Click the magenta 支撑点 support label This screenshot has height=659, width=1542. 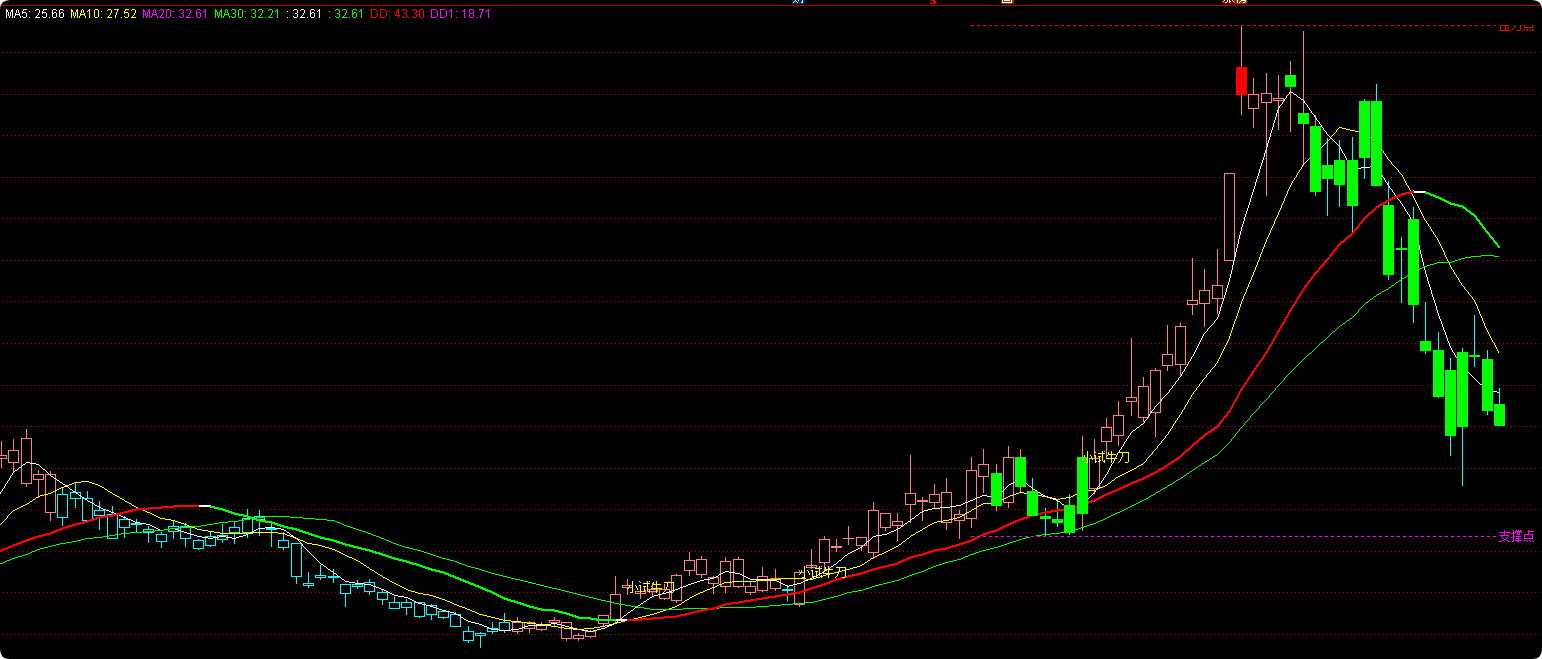pos(1516,537)
